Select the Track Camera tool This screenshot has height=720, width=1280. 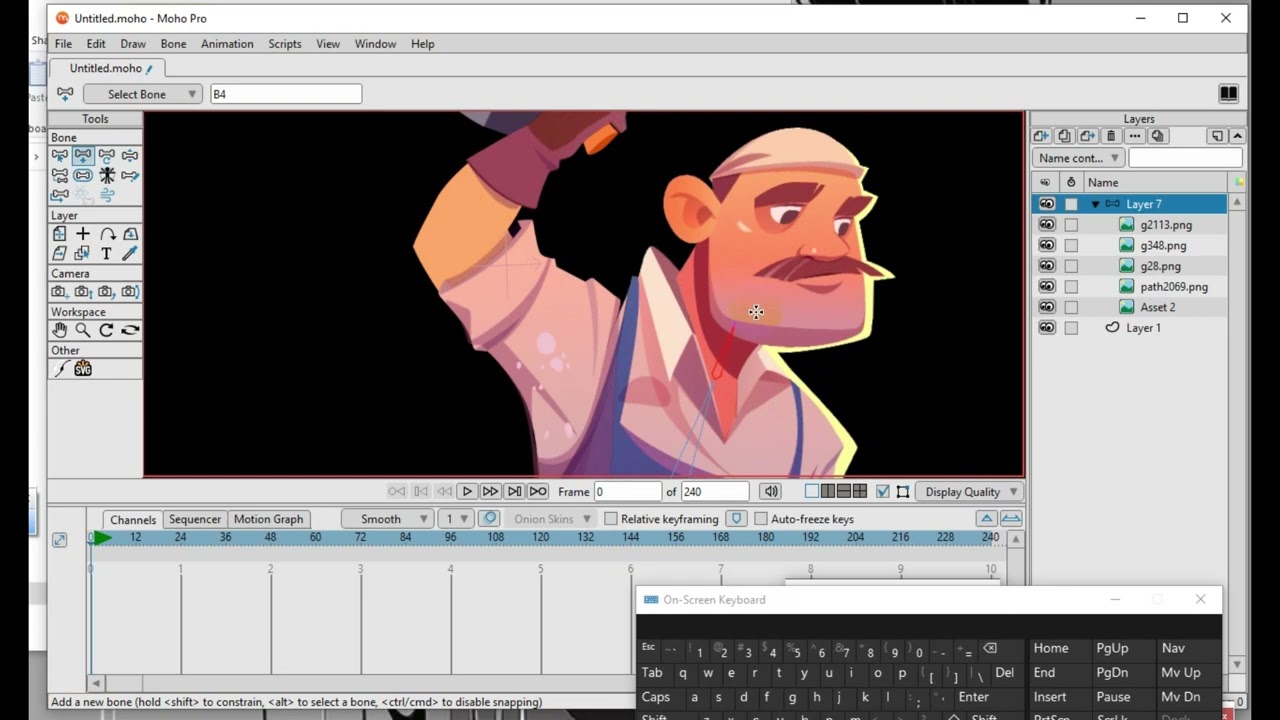tap(60, 292)
